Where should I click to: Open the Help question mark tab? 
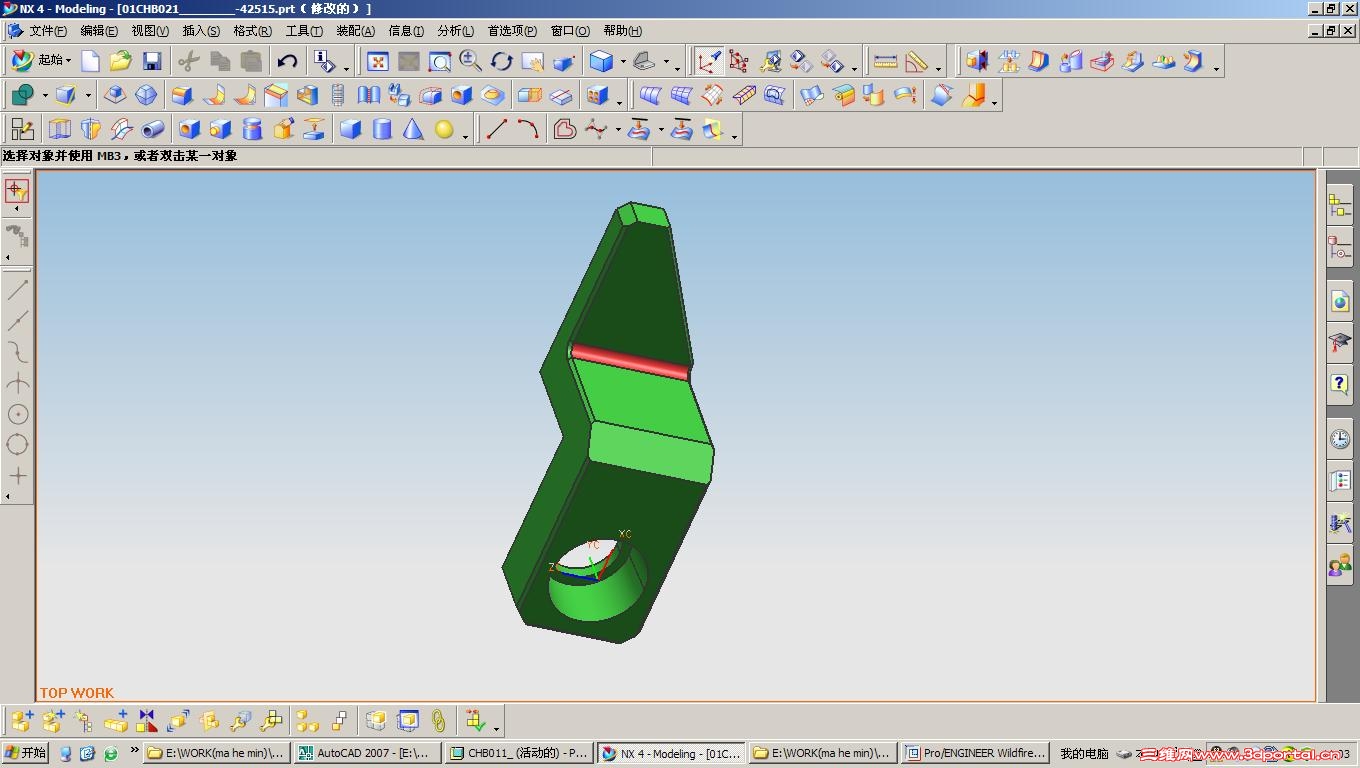[1340, 383]
